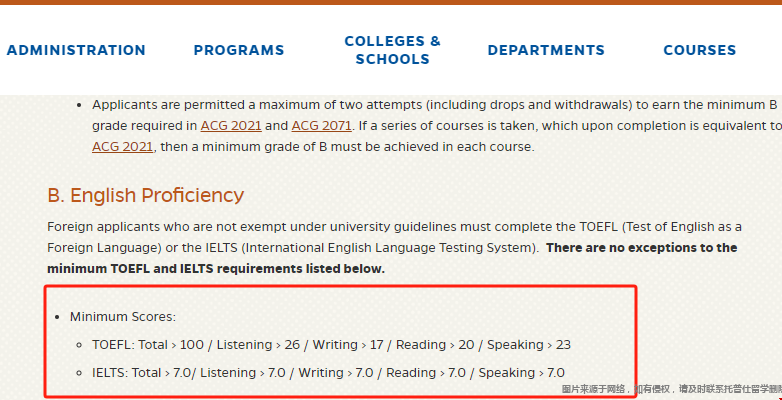This screenshot has width=782, height=400.
Task: Click the B. English Proficiency heading
Action: tap(146, 196)
